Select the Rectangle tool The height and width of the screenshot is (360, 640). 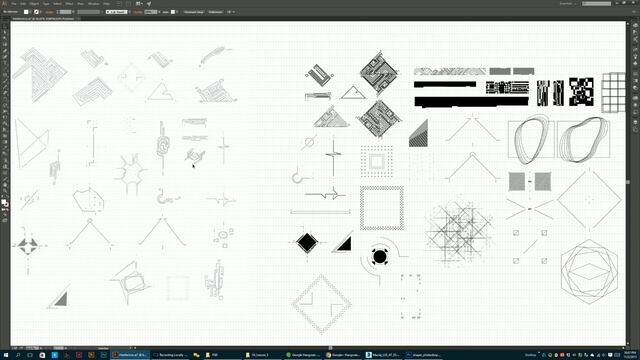pyautogui.click(x=5, y=76)
